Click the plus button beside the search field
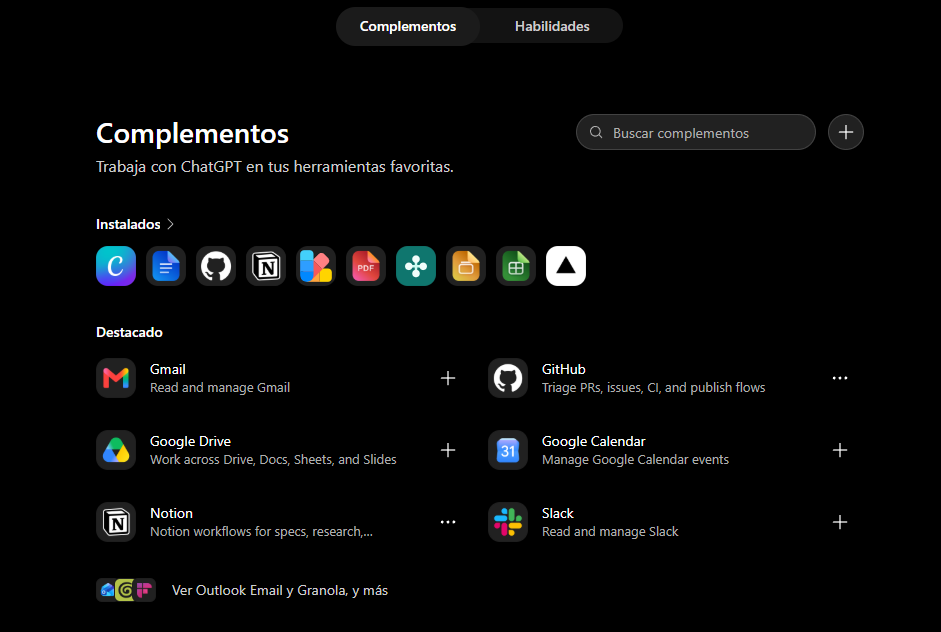This screenshot has height=632, width=941. pos(846,132)
